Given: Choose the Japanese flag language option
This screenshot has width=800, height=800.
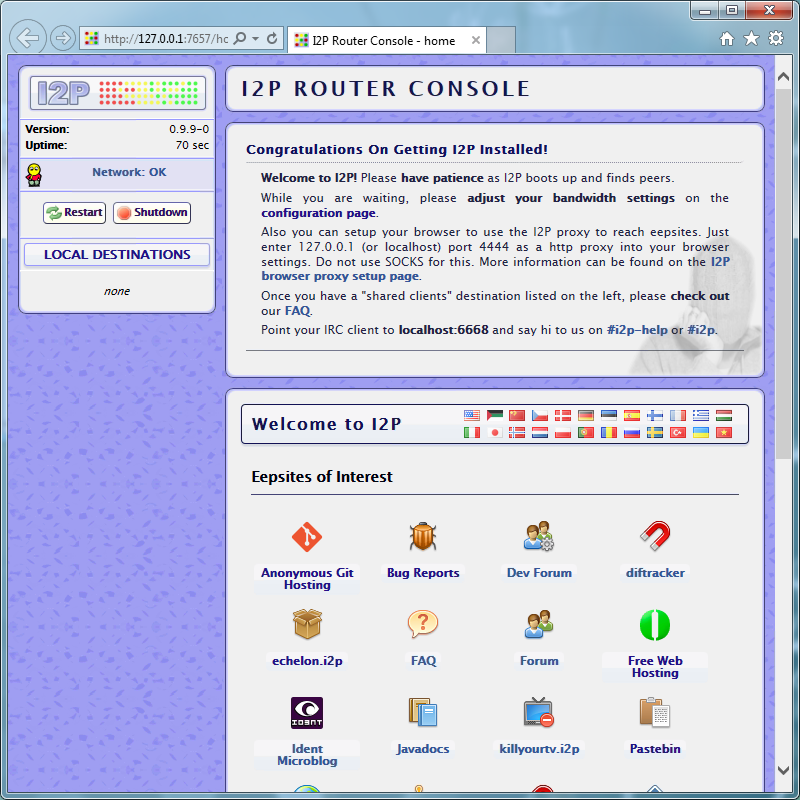Looking at the screenshot, I should pyautogui.click(x=495, y=433).
